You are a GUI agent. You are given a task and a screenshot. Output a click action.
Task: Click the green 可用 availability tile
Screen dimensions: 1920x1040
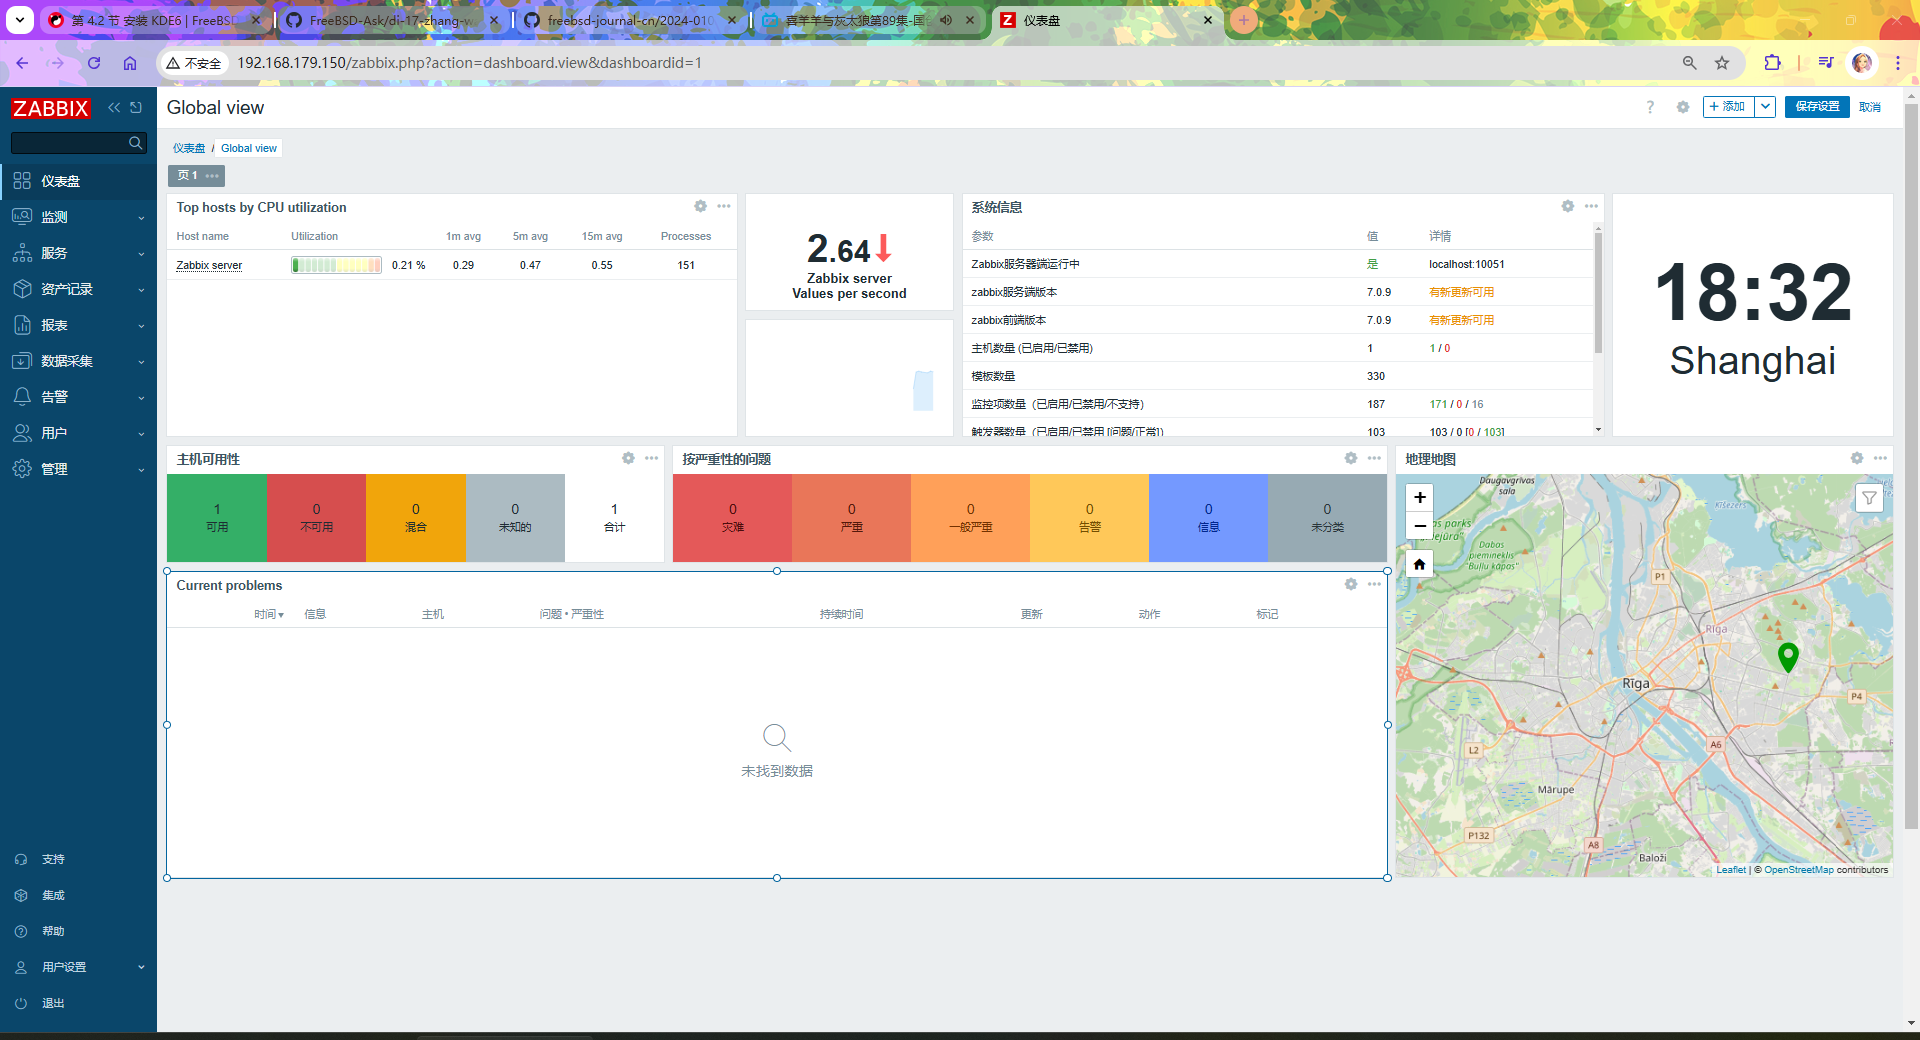217,518
